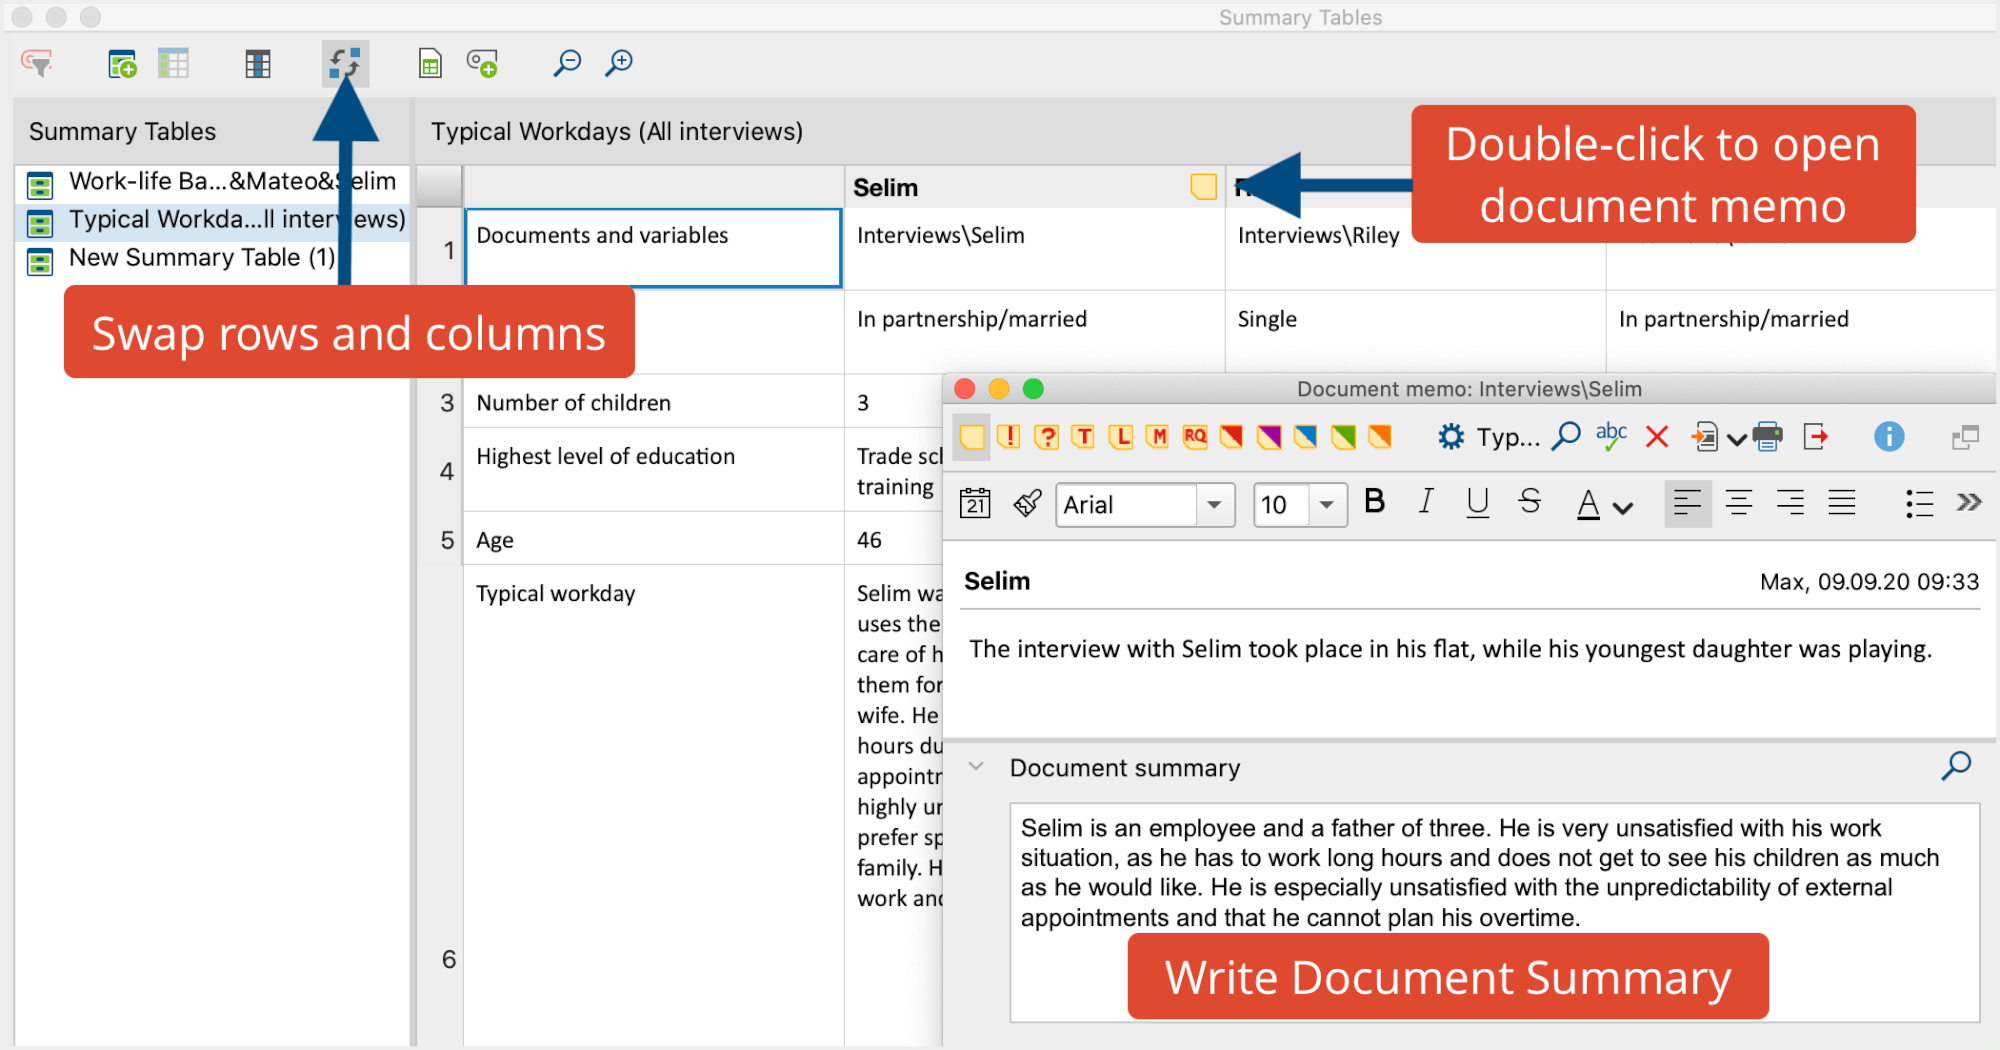
Task: Click the Highest level of education cell
Action: click(653, 470)
